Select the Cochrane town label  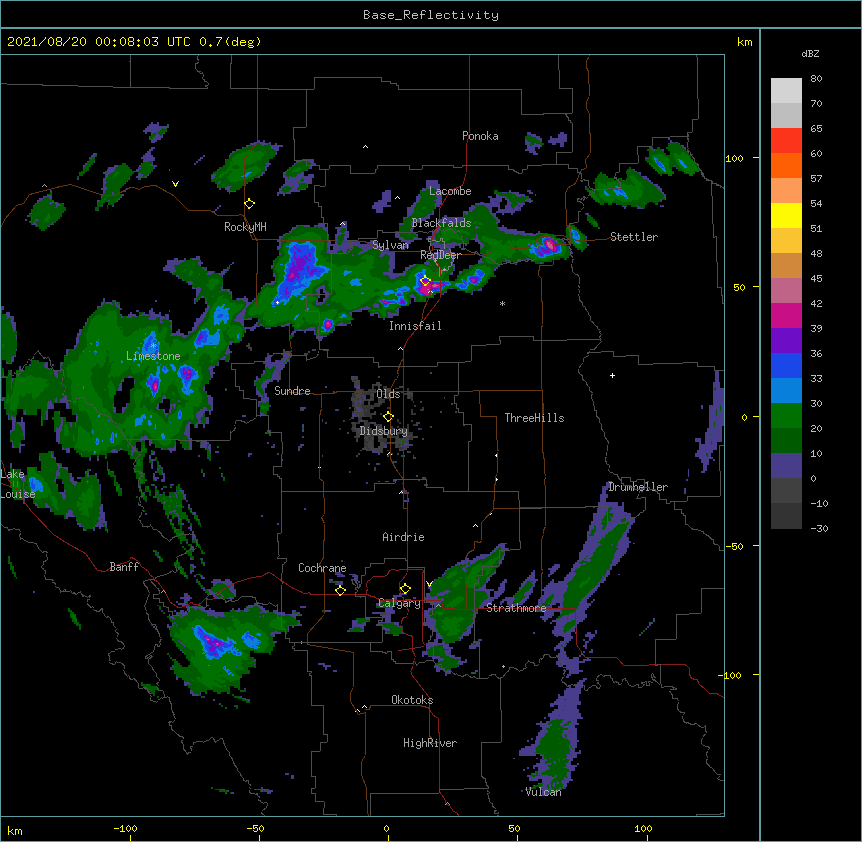(x=322, y=568)
